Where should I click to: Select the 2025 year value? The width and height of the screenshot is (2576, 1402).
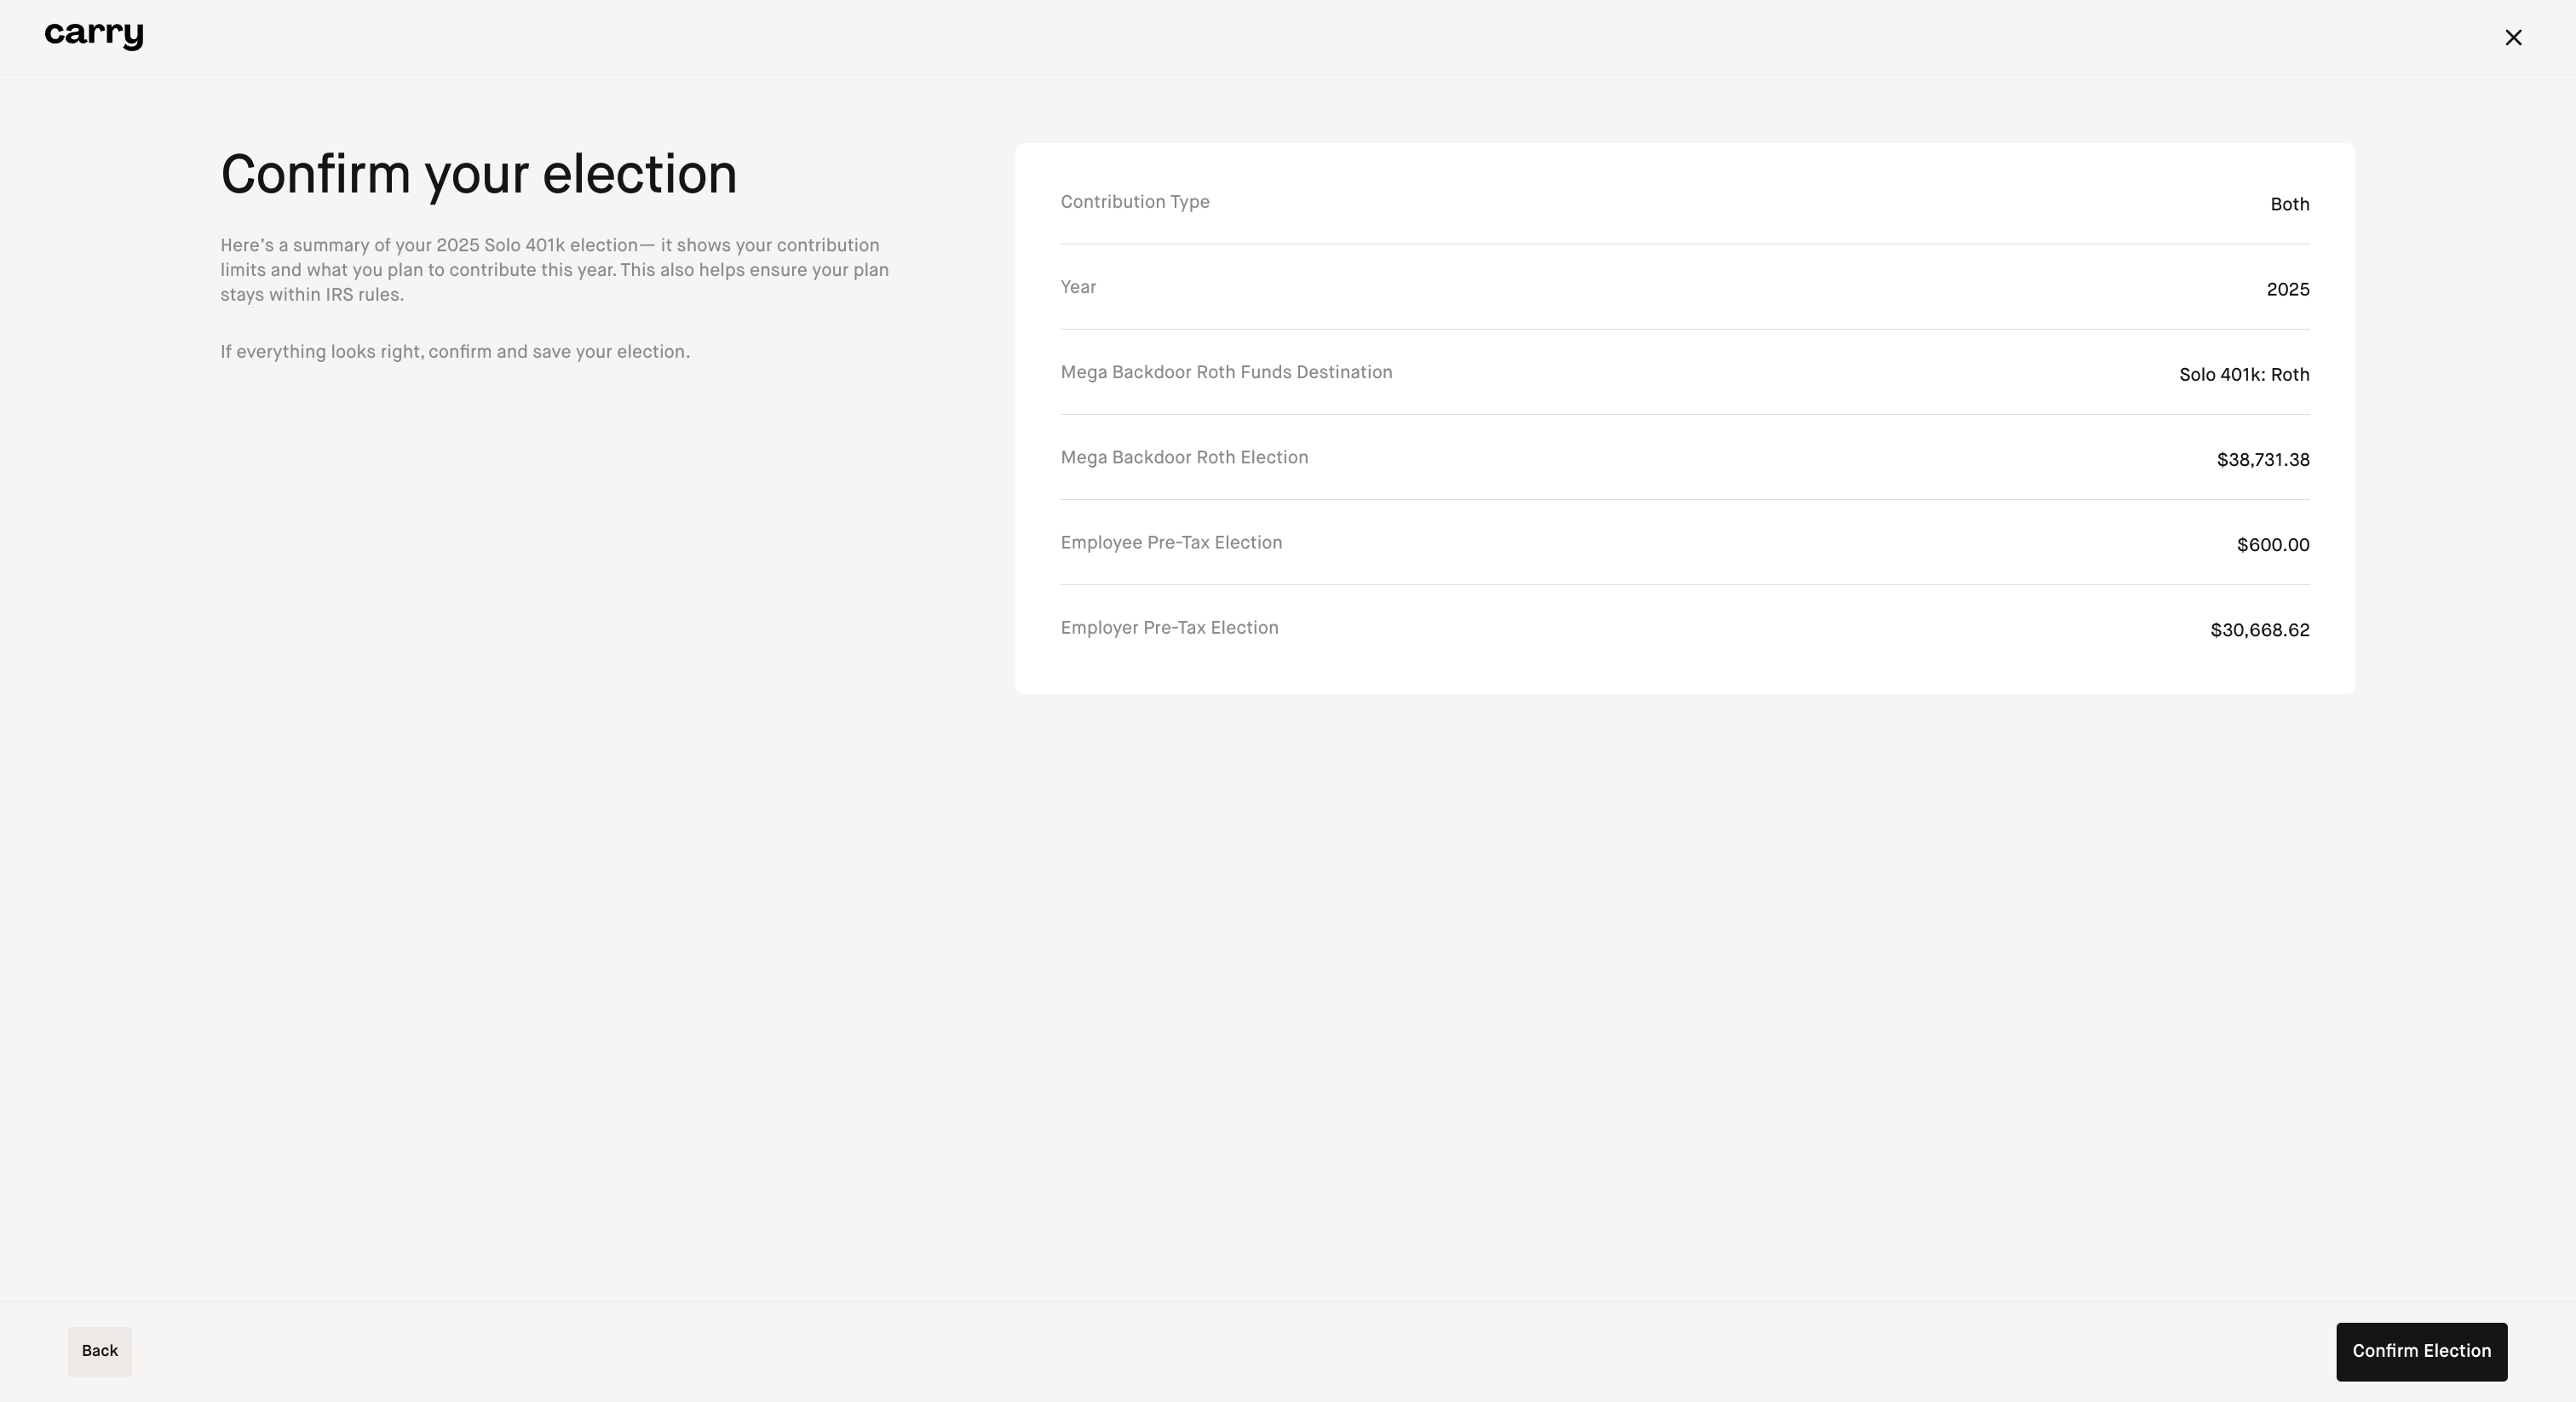[x=2287, y=290]
